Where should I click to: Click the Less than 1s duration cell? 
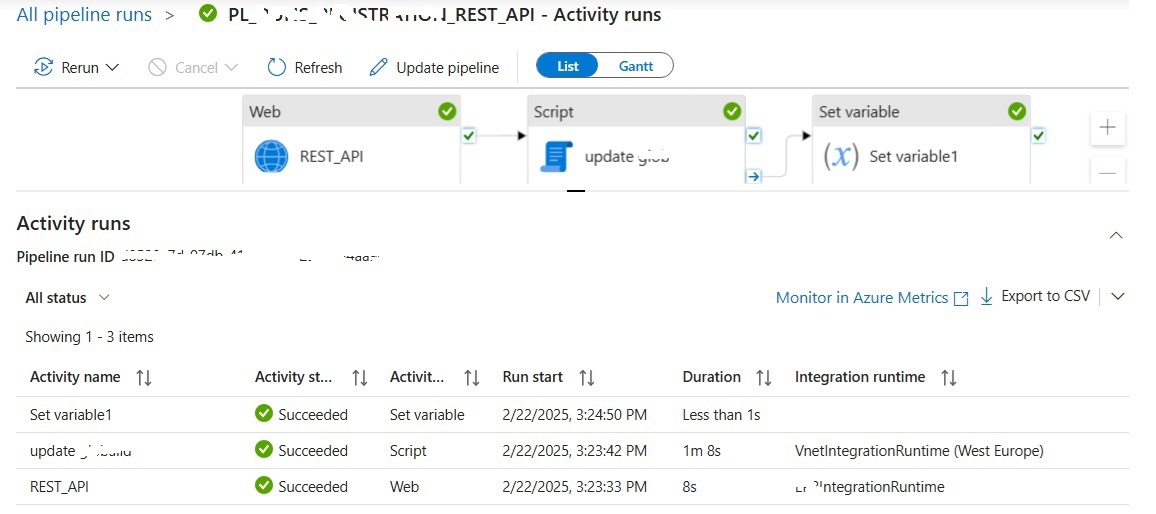pyautogui.click(x=721, y=414)
